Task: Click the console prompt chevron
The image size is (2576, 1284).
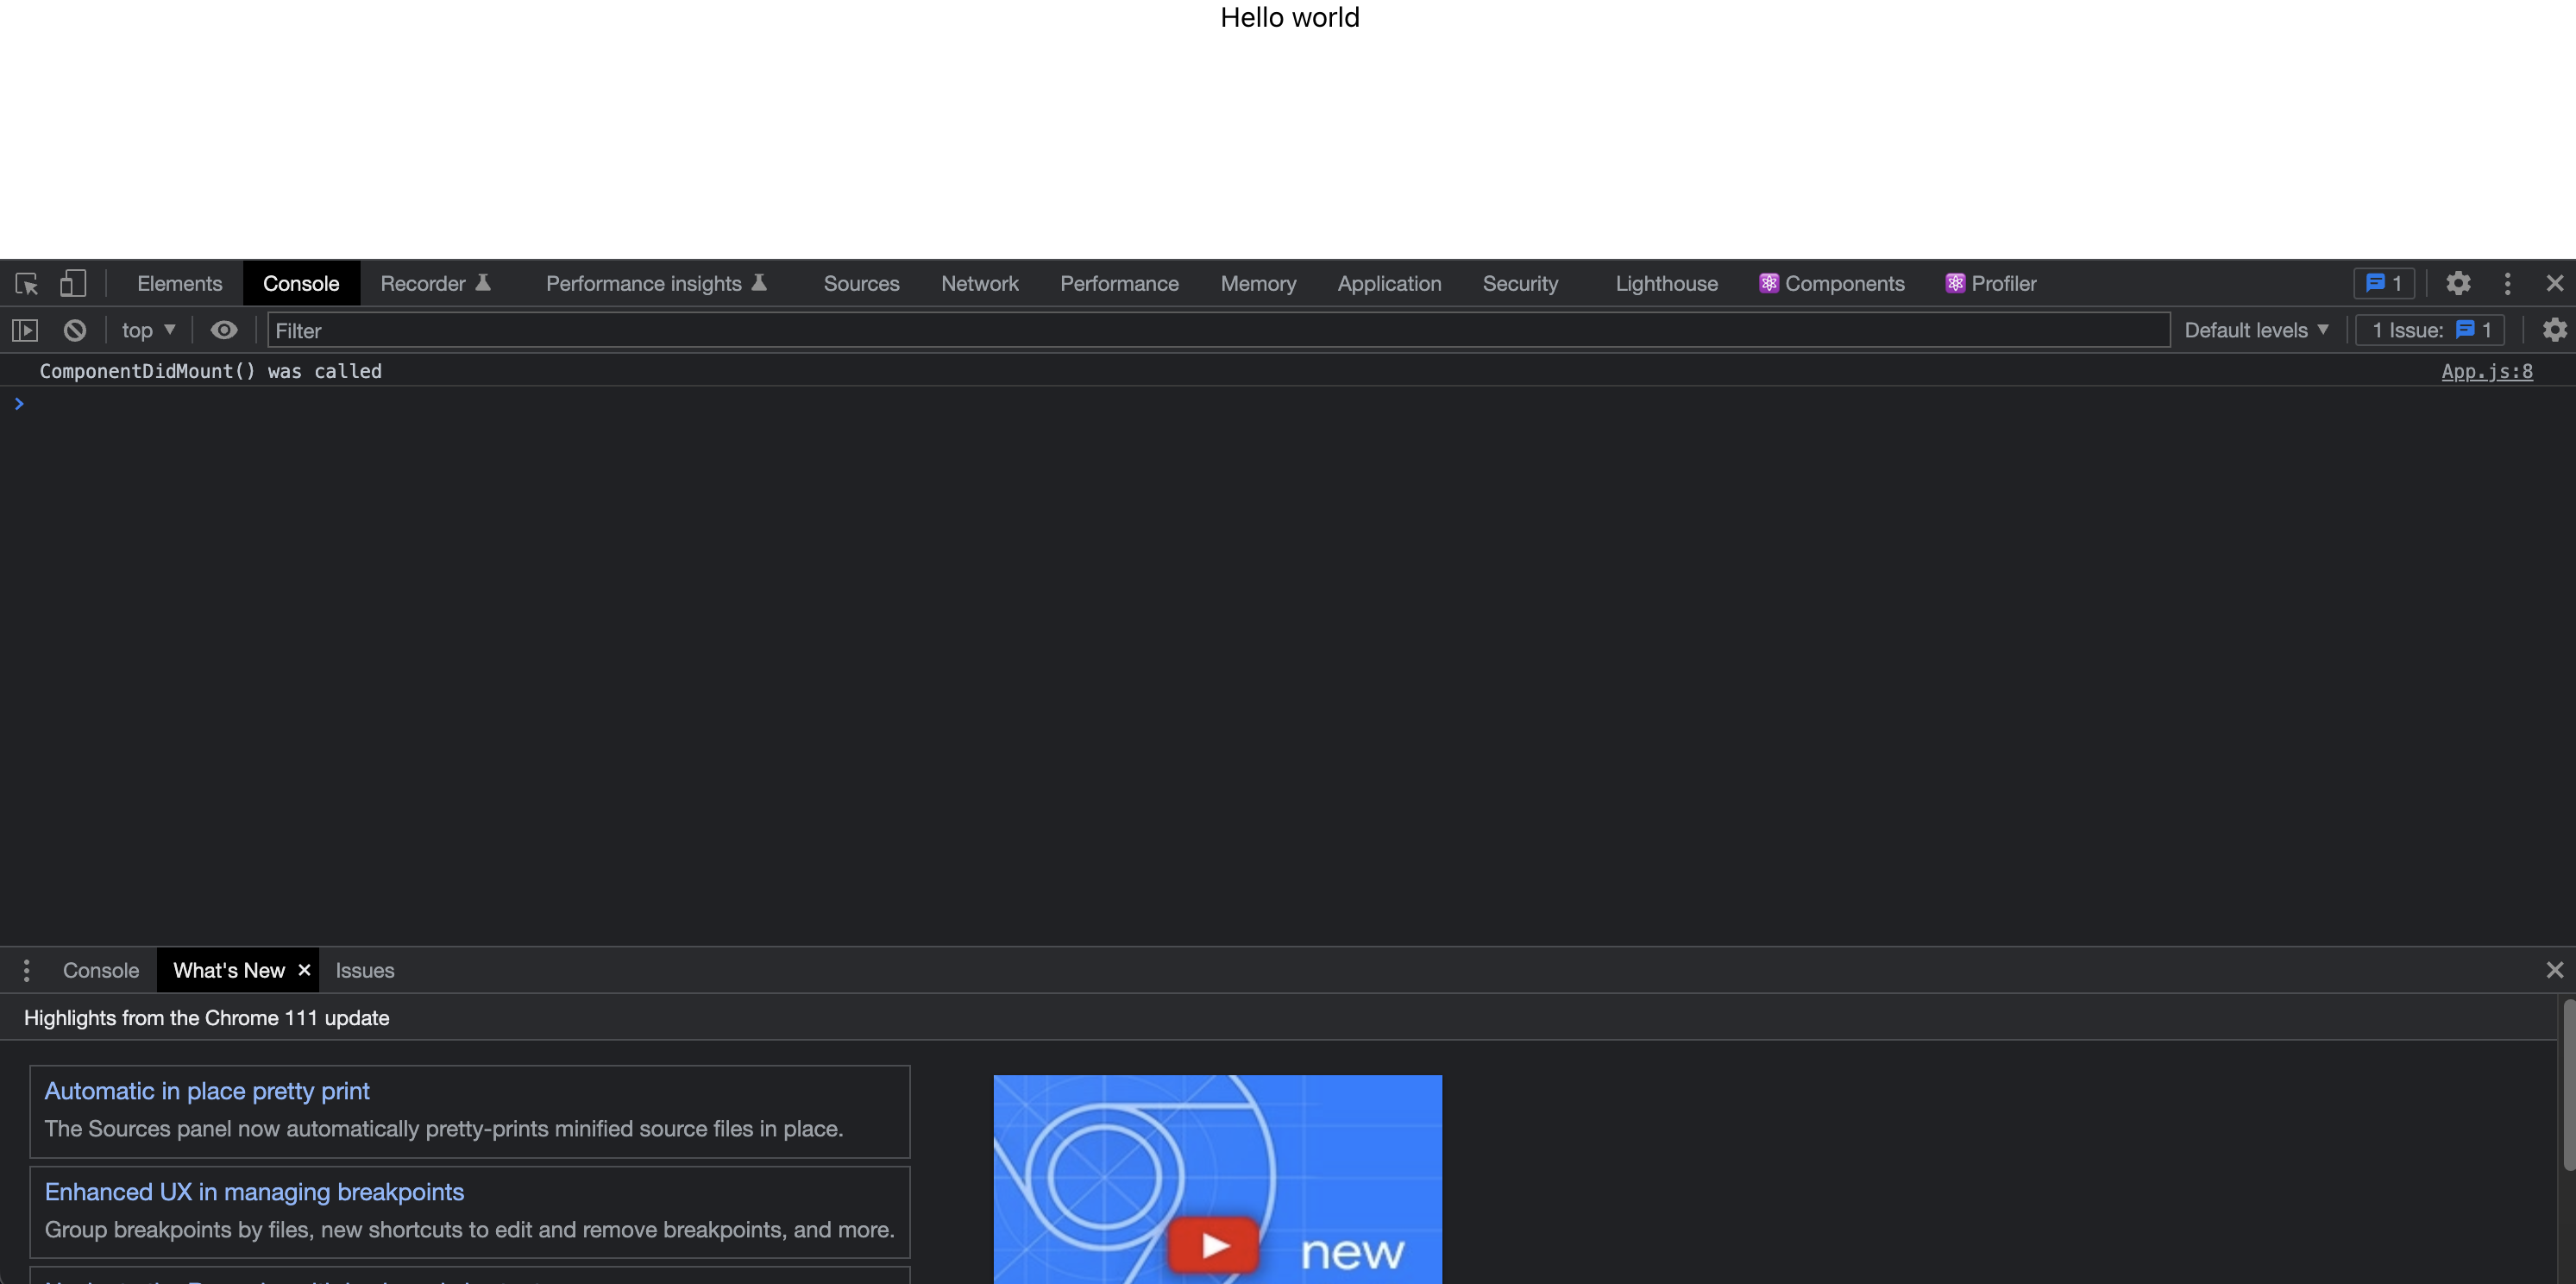Action: tap(19, 404)
